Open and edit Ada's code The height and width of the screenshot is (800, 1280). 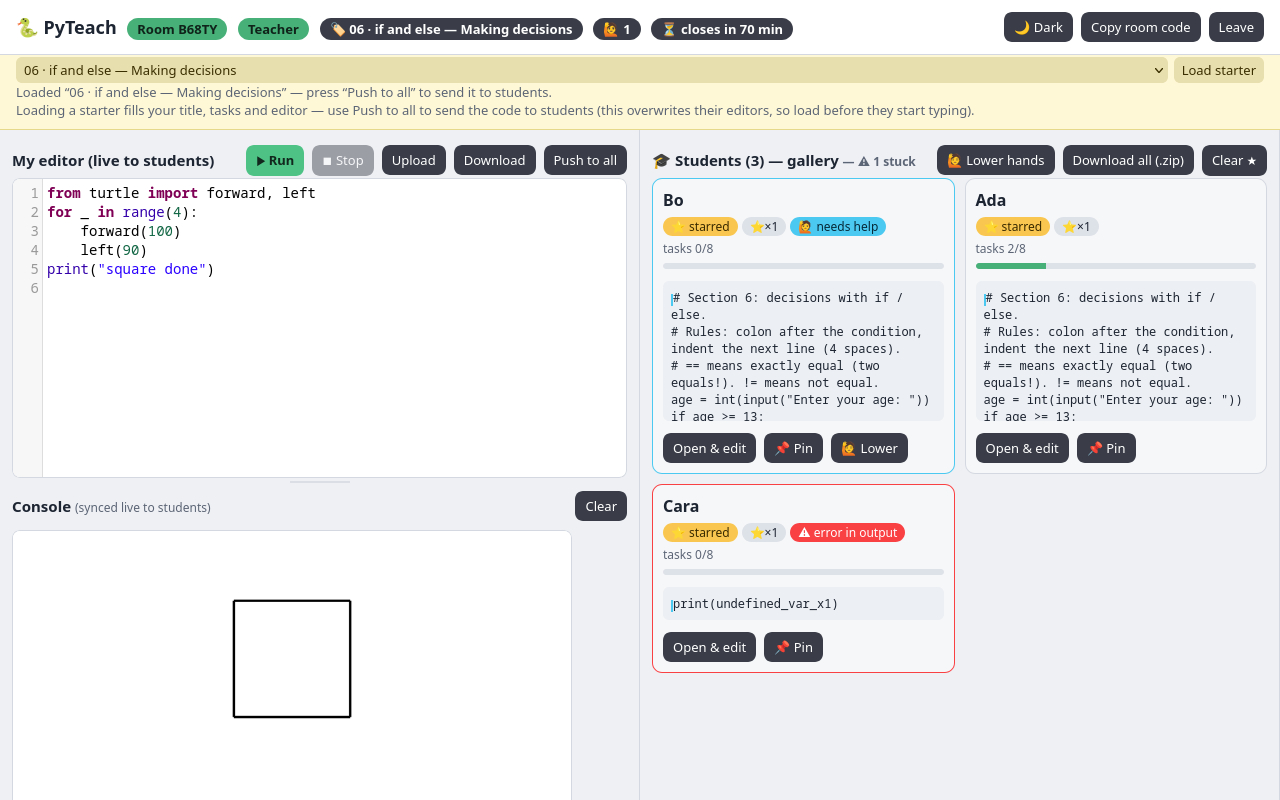pos(1022,448)
